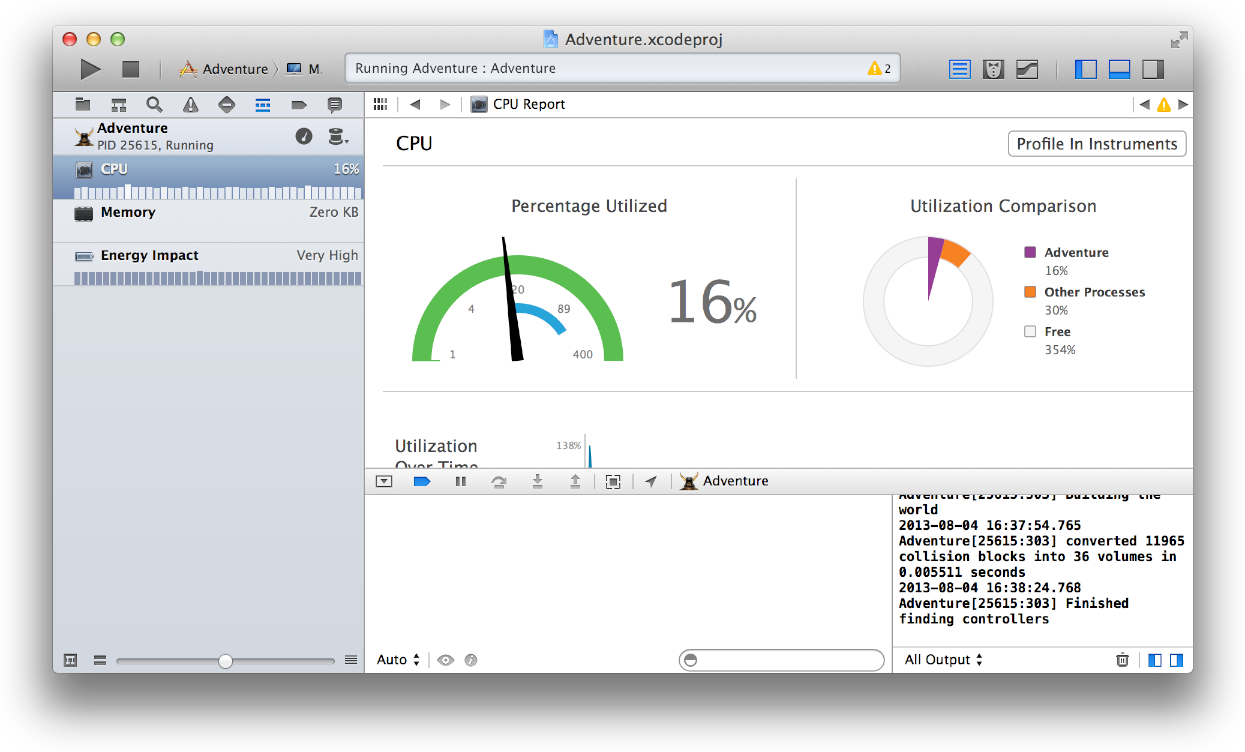1245x752 pixels.
Task: Toggle the navigator pane visibility
Action: point(1086,69)
